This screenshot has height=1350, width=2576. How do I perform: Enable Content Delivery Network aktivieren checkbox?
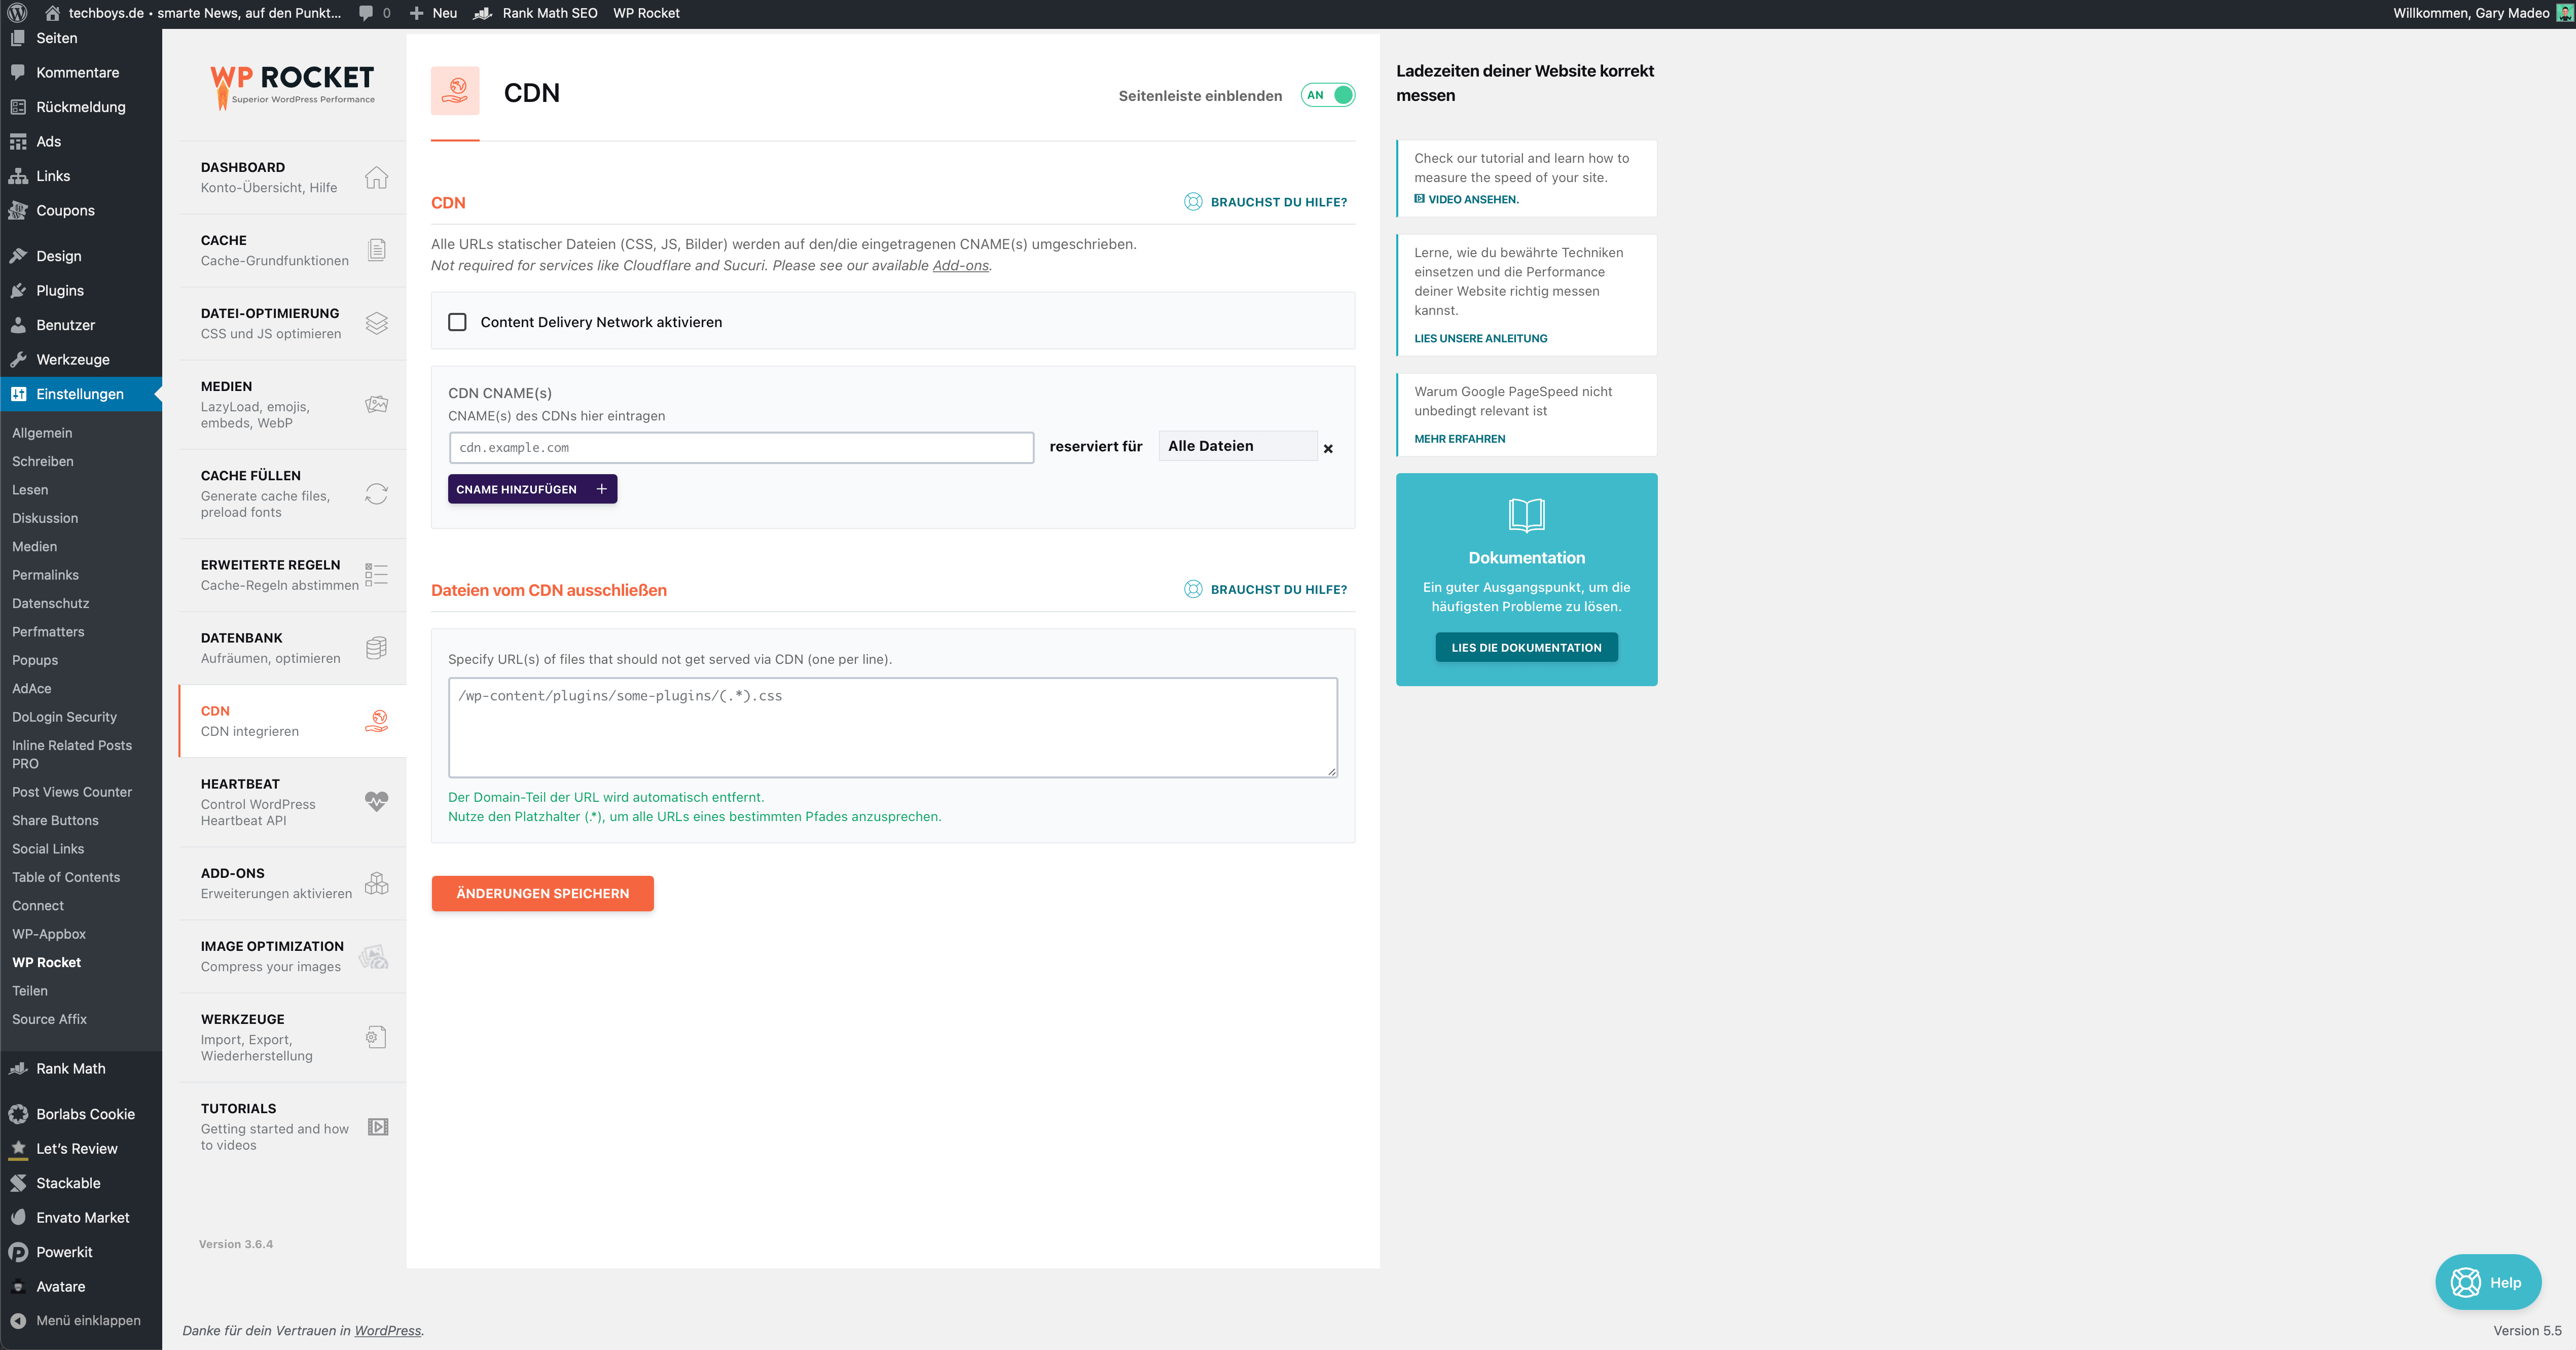coord(457,322)
